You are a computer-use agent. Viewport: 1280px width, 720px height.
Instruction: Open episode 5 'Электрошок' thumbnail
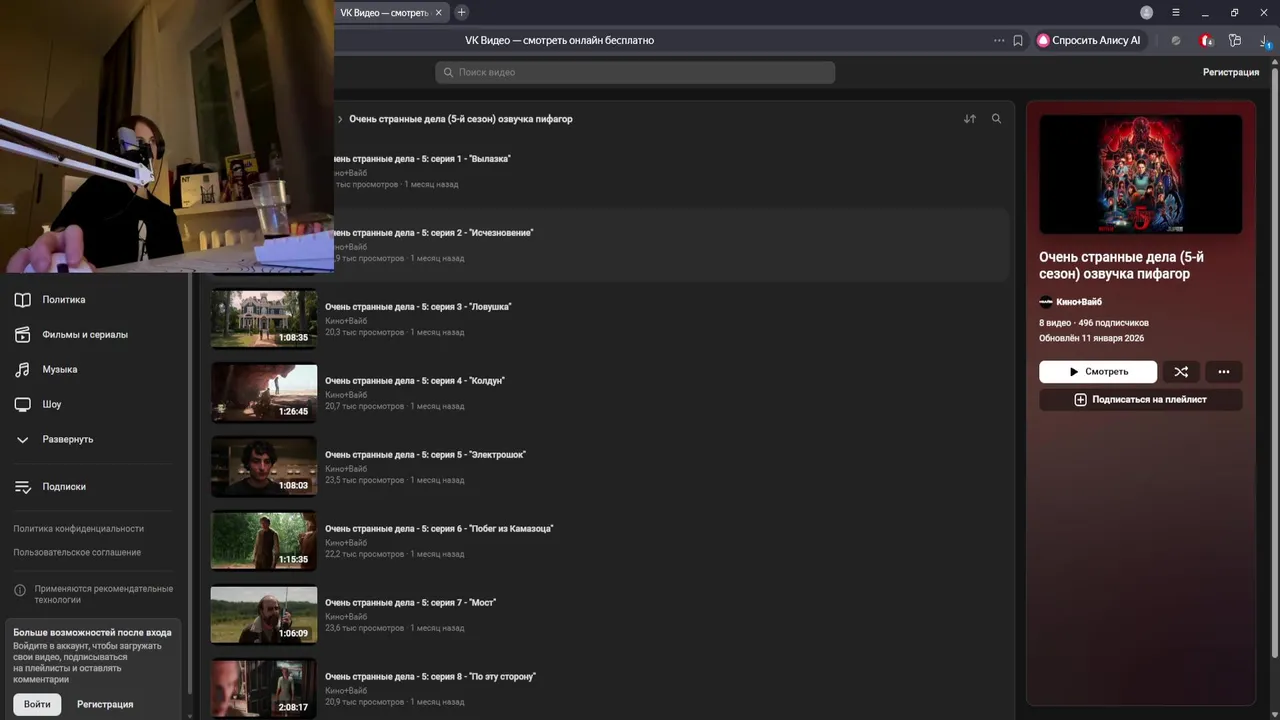pos(264,466)
